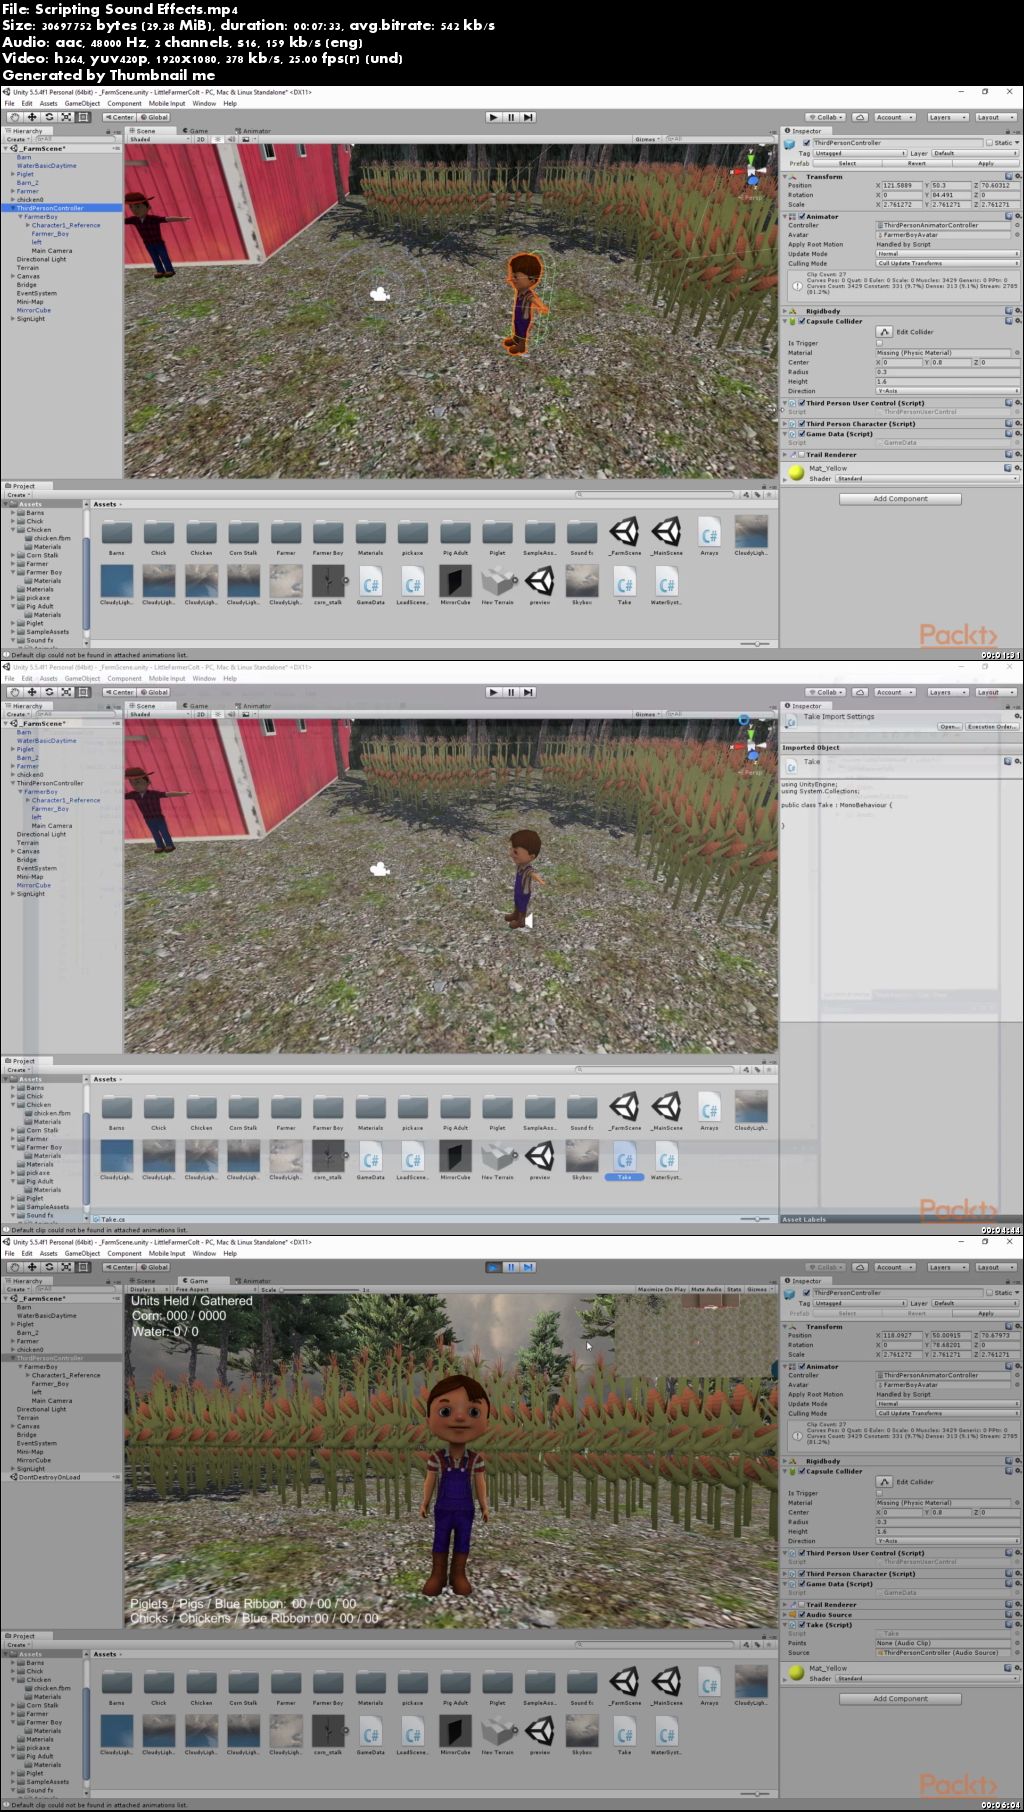Screen dimensions: 1024x1812
Task: Open the Layer dropdown in the top Inspector
Action: point(975,154)
